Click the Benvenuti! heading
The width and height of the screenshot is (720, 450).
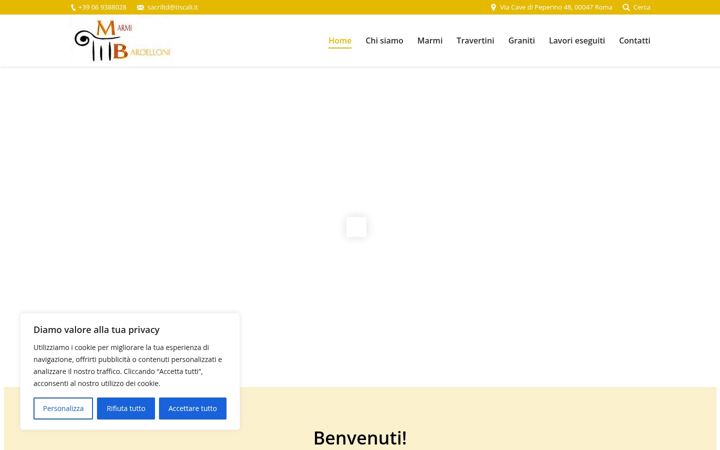click(x=360, y=438)
